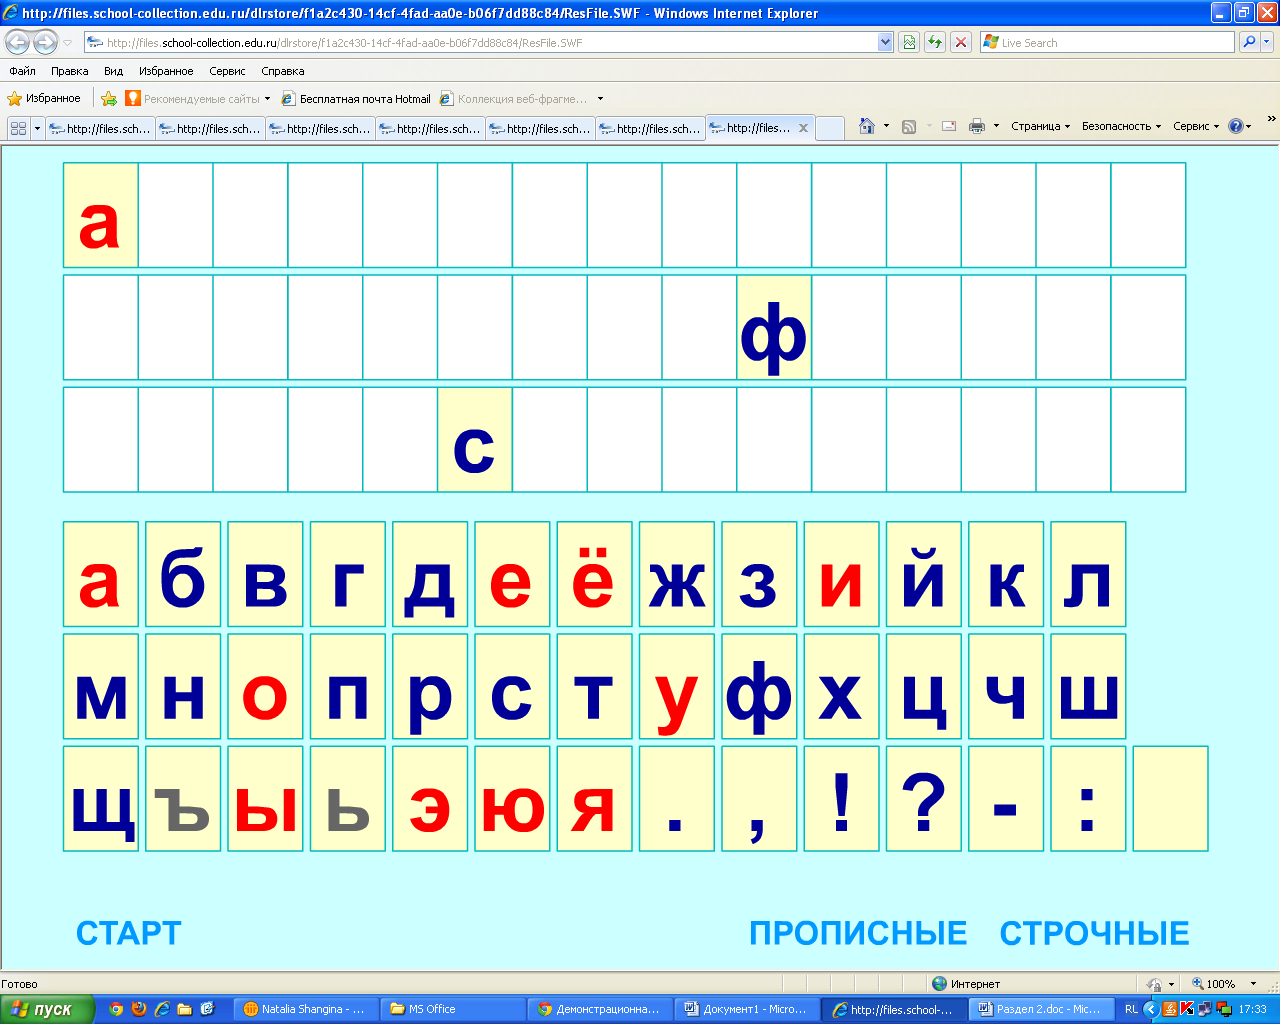Expand the zoom level dropdown arrow
1280x1024 pixels.
(1254, 983)
